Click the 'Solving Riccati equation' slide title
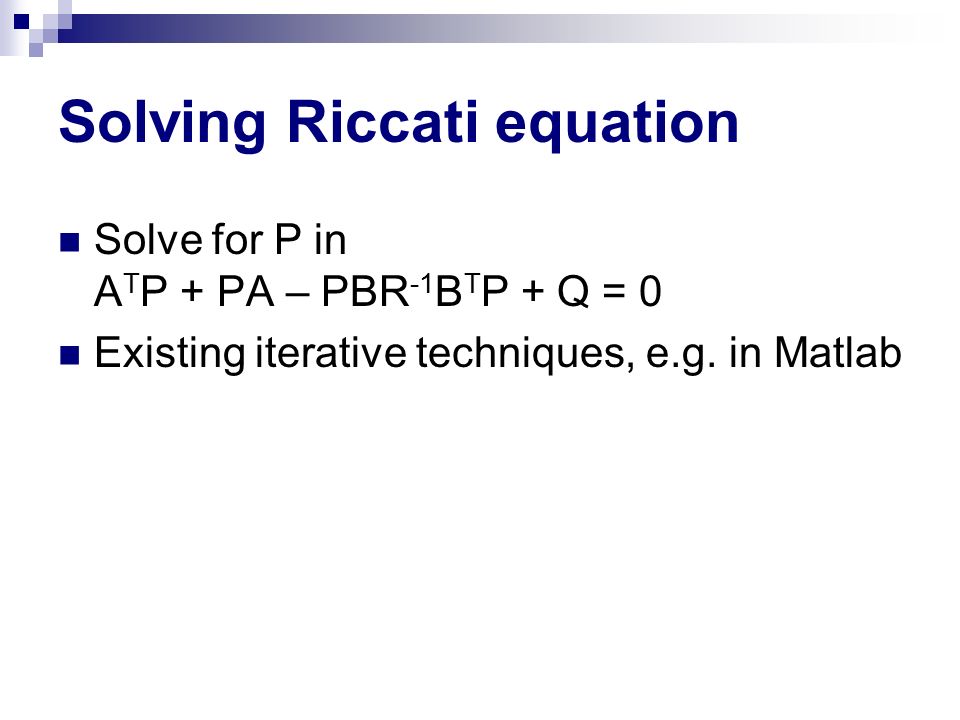The width and height of the screenshot is (960, 720). 399,122
